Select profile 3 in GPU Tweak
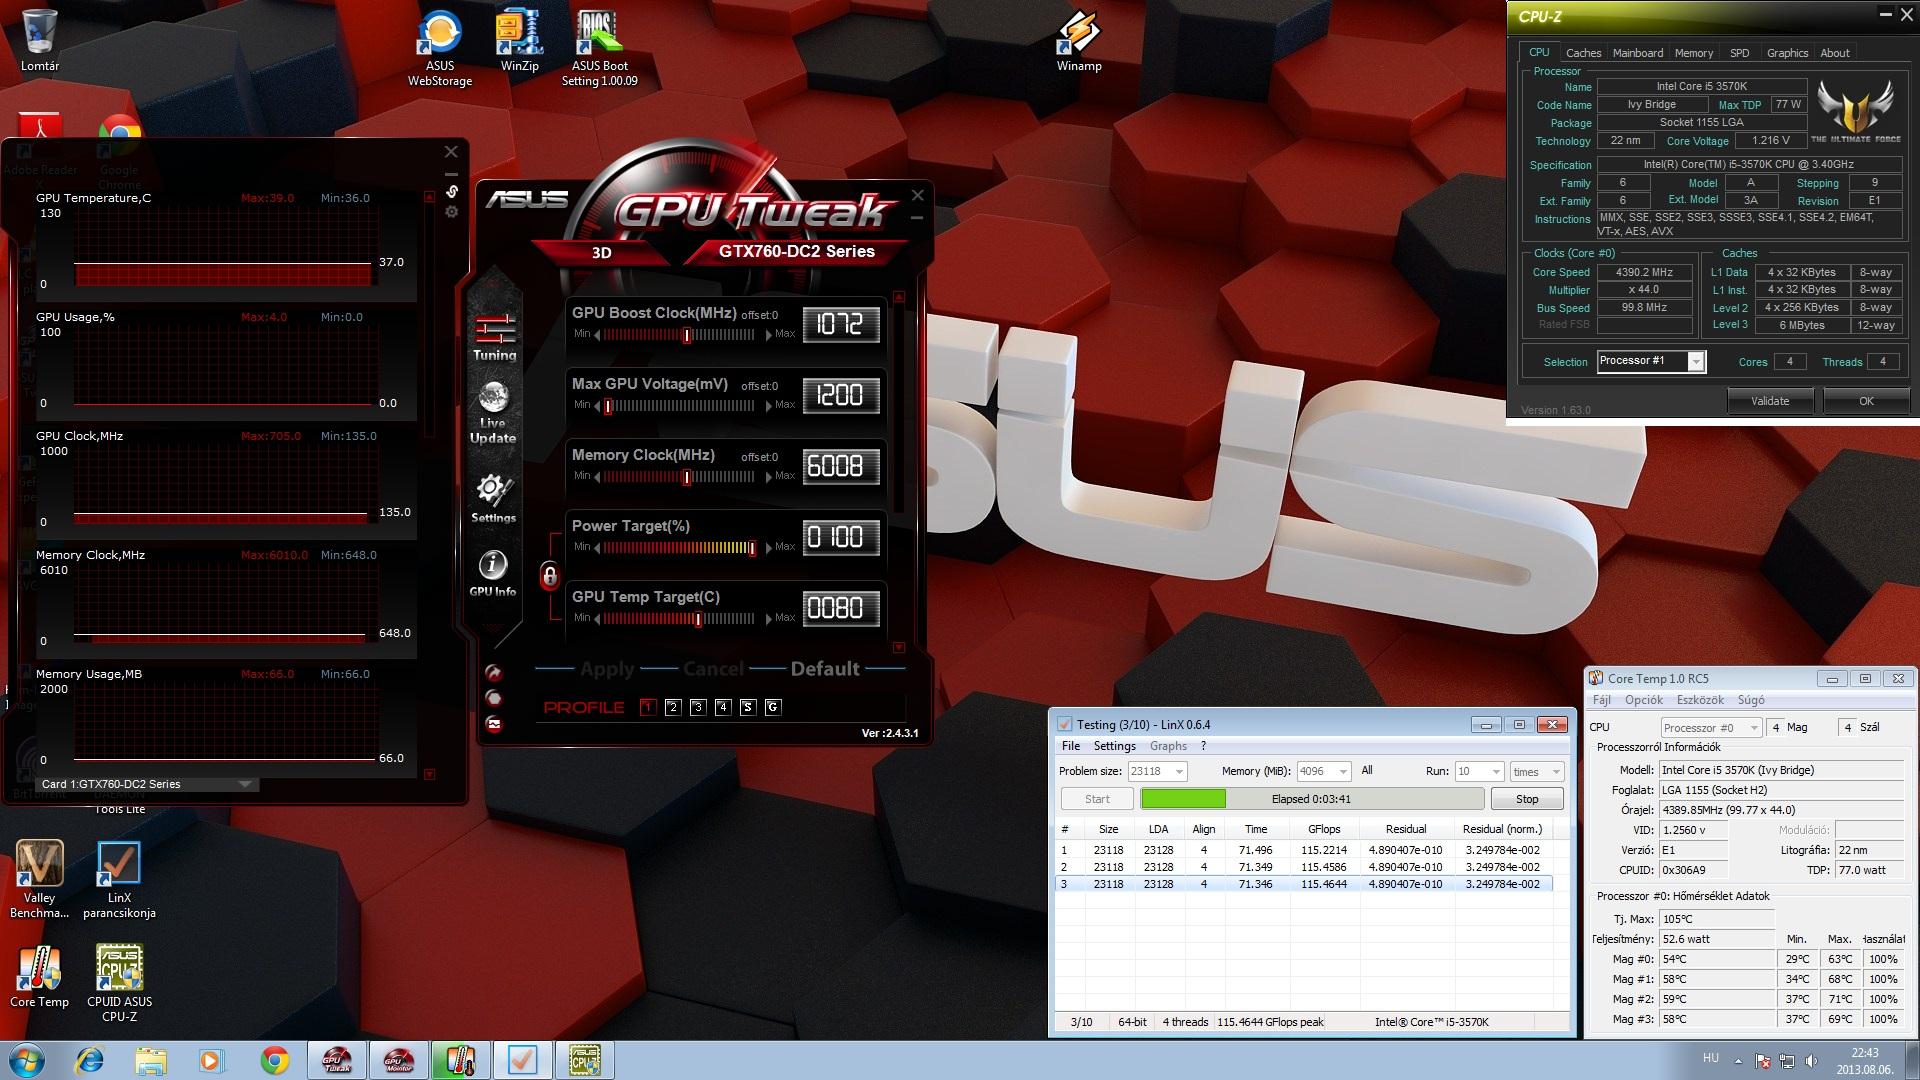1920x1080 pixels. coord(698,707)
